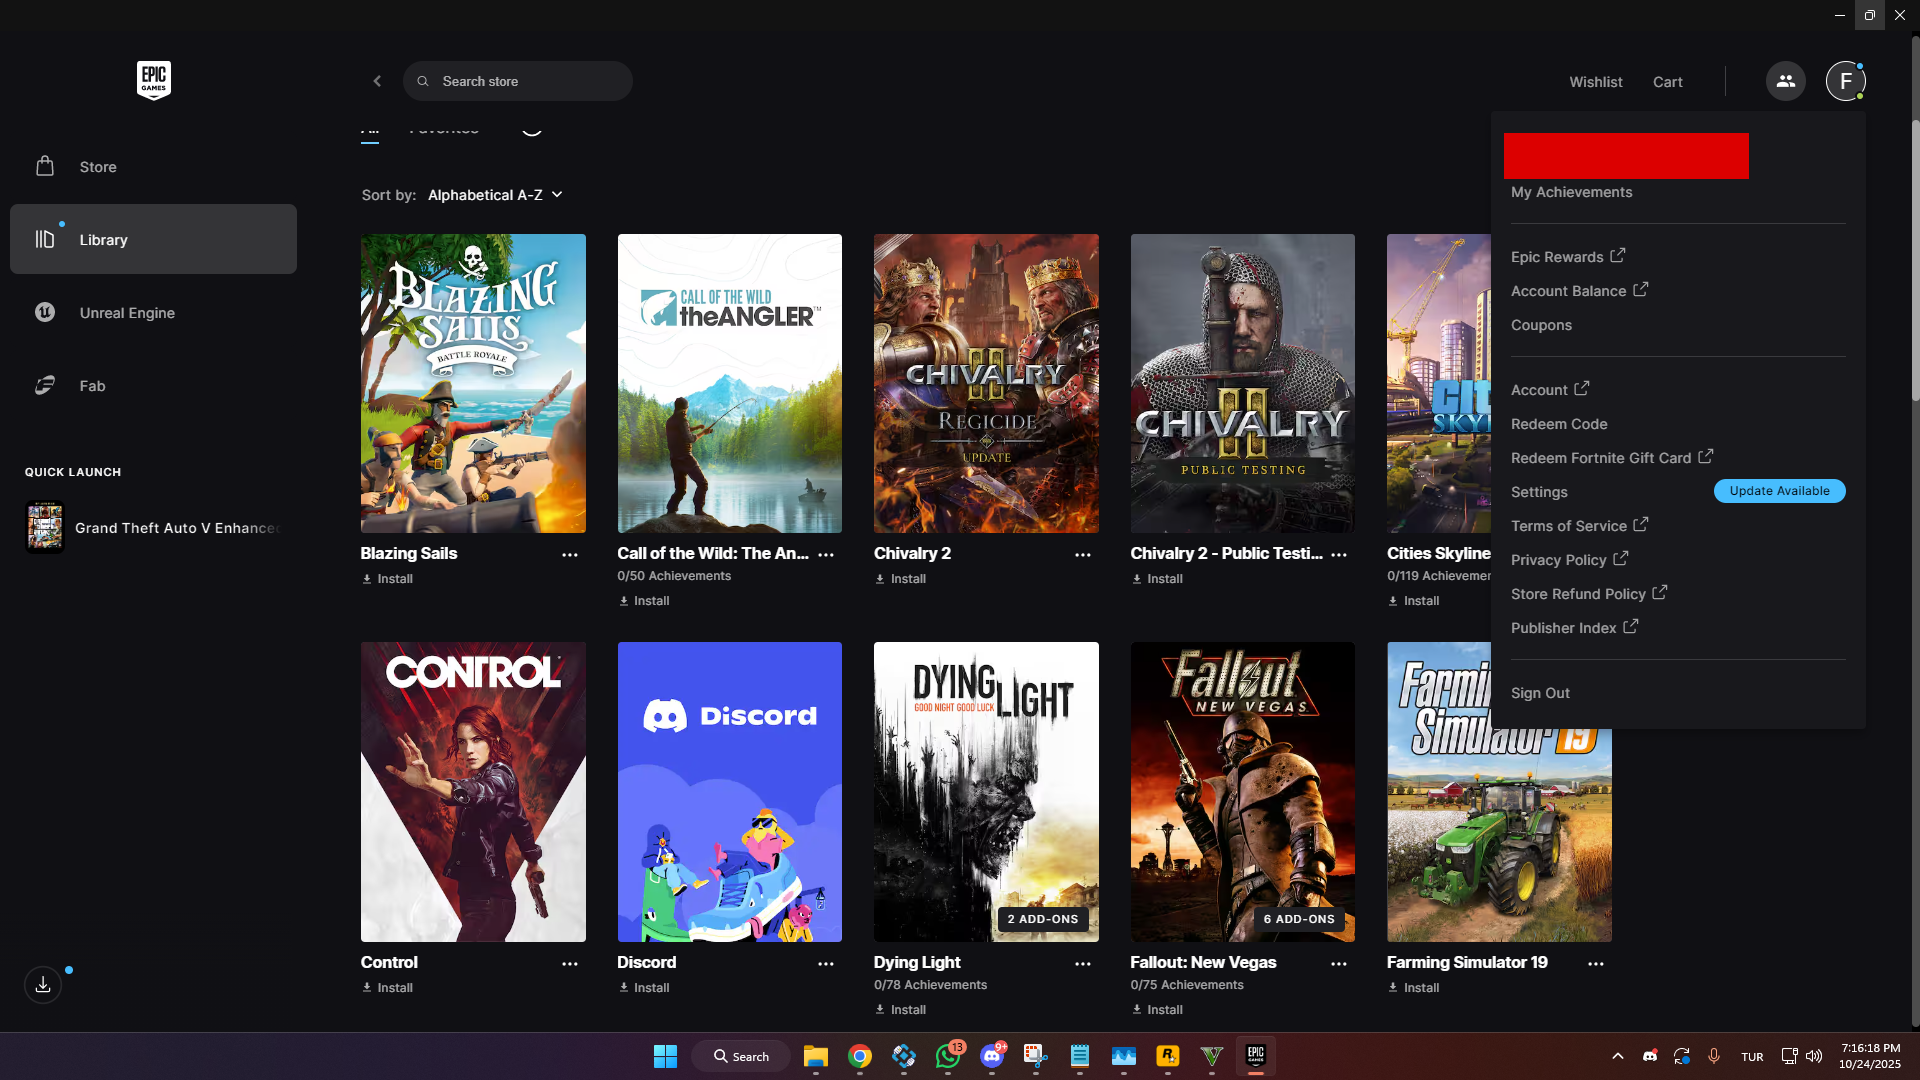
Task: Click the back arrow beside search
Action: click(377, 81)
